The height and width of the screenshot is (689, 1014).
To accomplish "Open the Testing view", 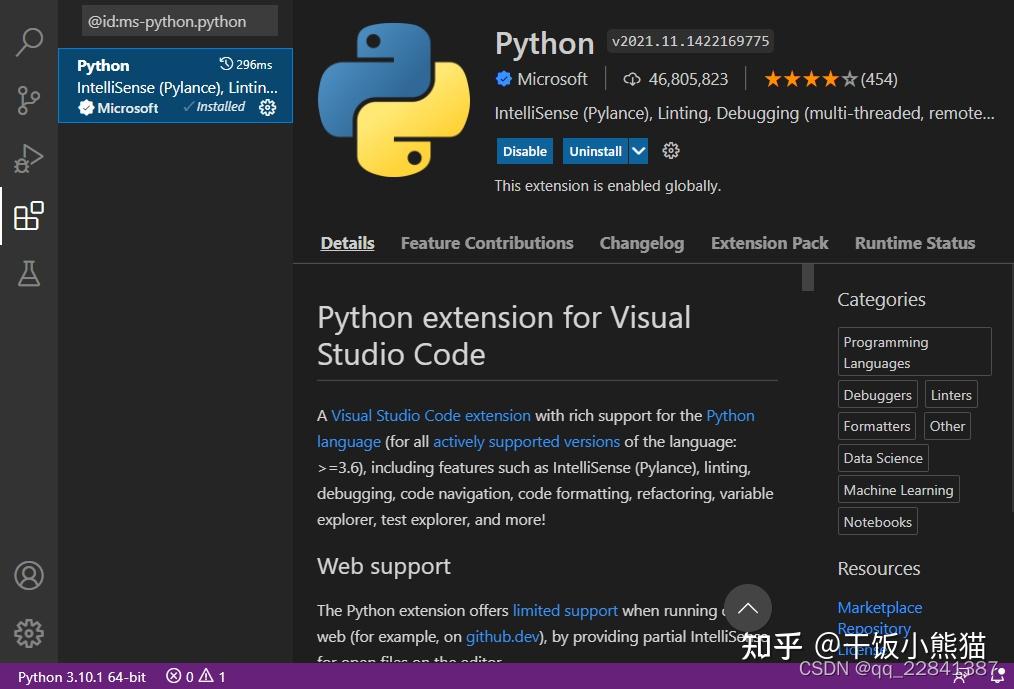I will click(x=29, y=273).
